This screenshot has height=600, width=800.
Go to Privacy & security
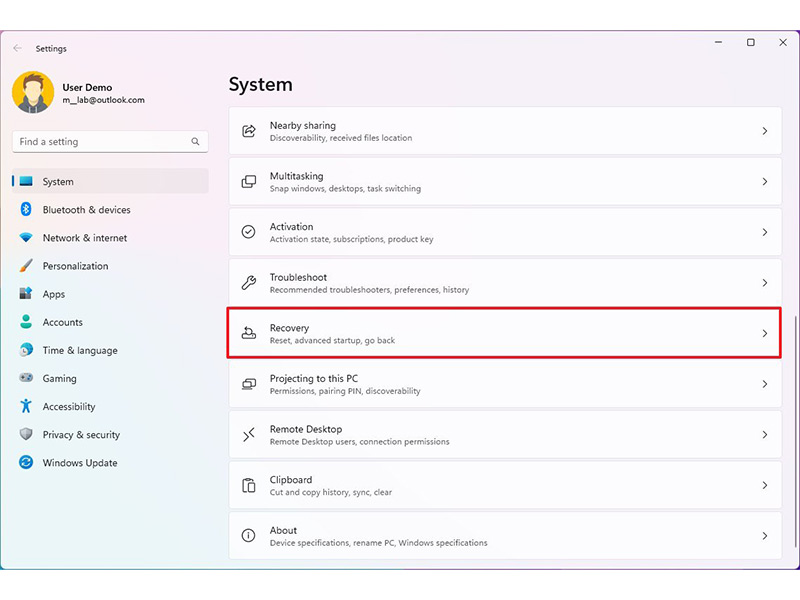pos(110,434)
